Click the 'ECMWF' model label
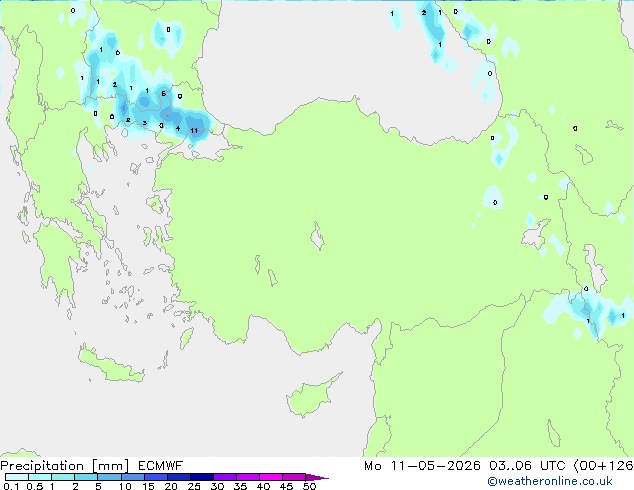 tap(161, 466)
